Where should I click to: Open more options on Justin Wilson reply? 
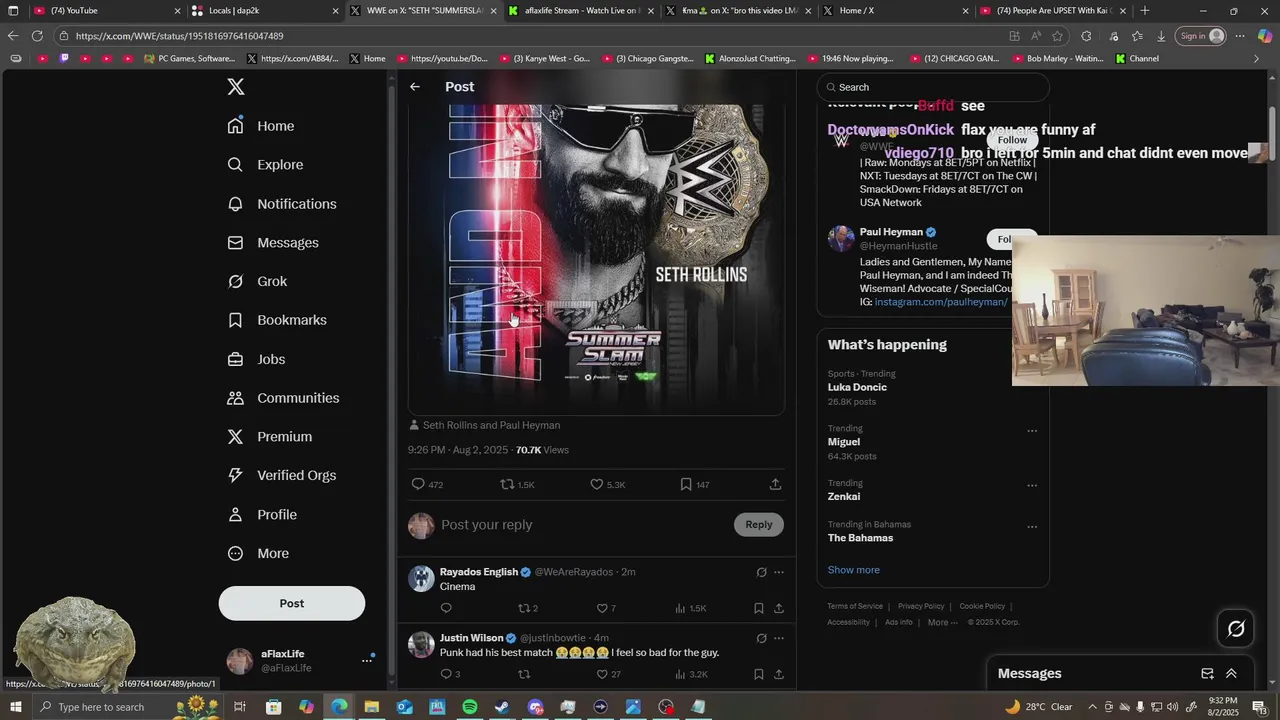click(779, 638)
